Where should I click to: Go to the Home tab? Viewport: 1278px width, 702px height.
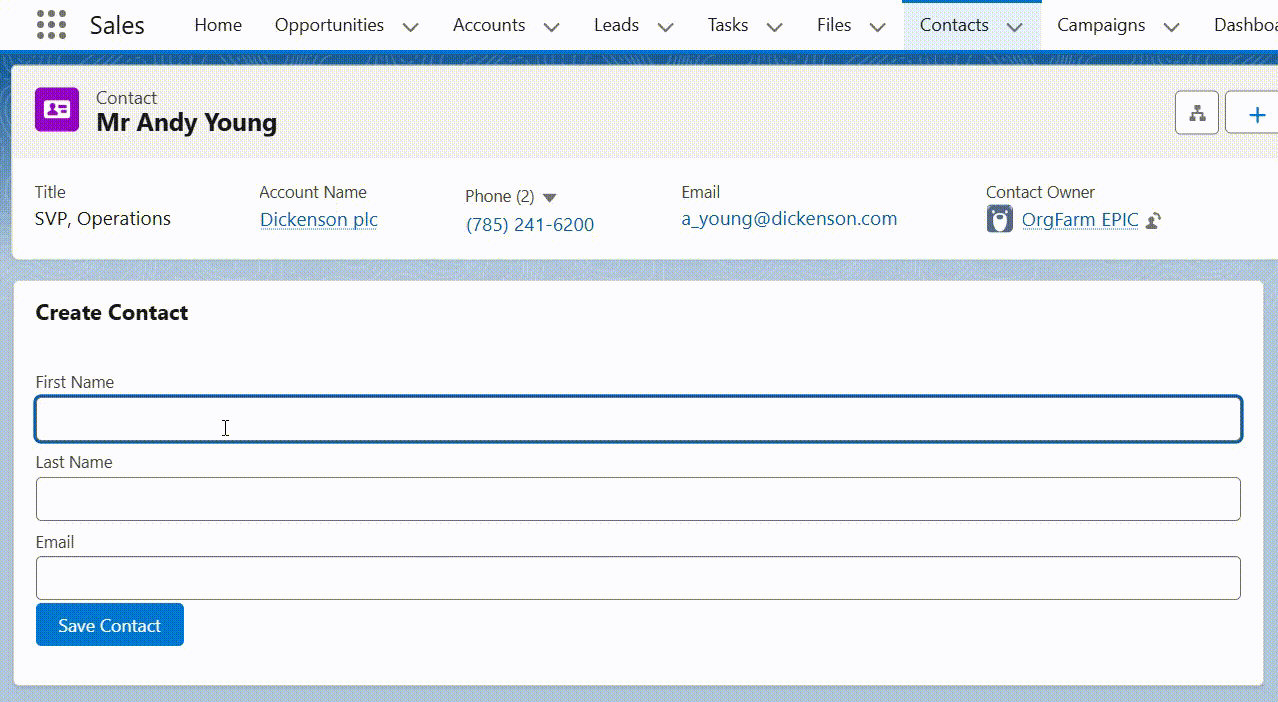pyautogui.click(x=218, y=25)
